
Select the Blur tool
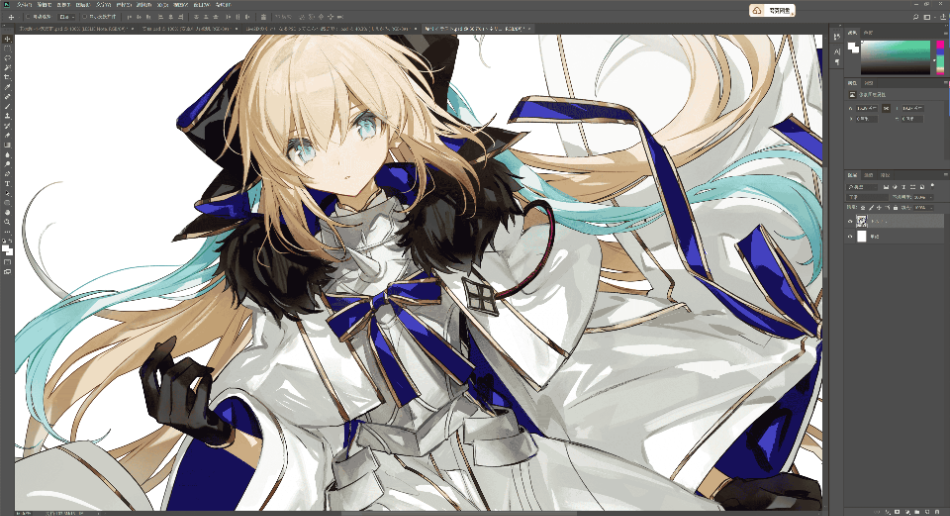pos(7,155)
